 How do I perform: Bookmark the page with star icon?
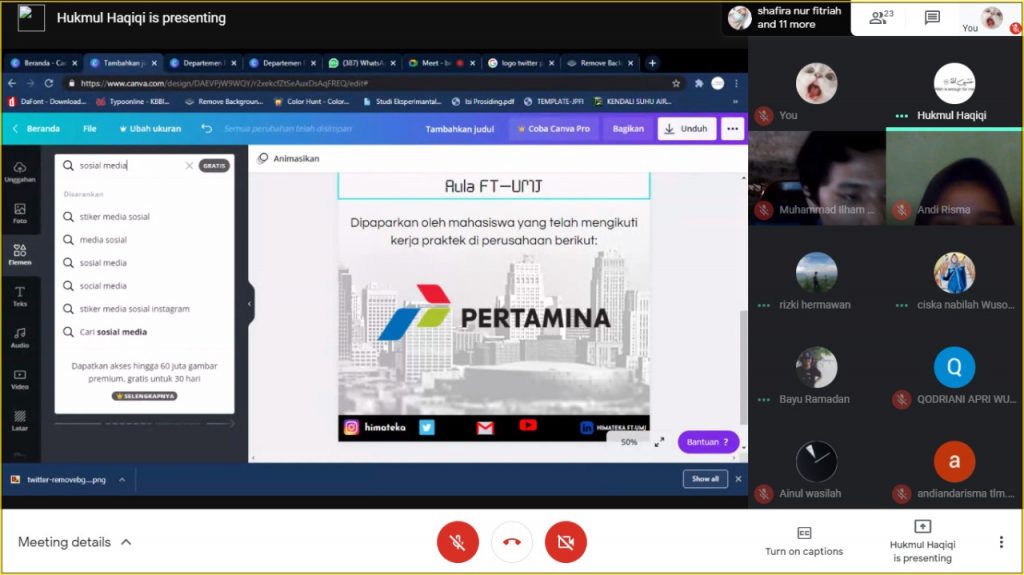click(676, 83)
